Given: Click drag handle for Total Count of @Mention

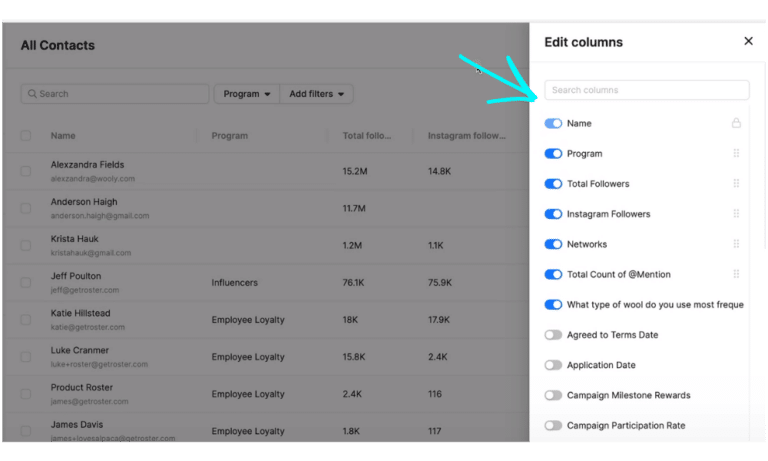Looking at the screenshot, I should point(736,274).
